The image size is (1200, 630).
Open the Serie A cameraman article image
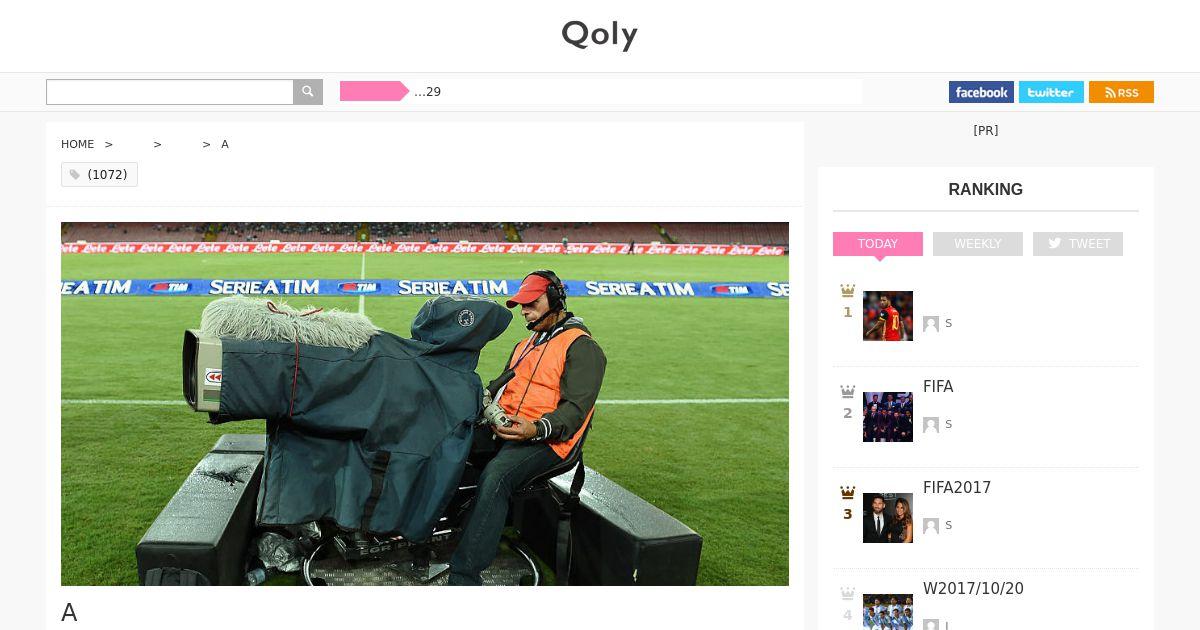[425, 404]
